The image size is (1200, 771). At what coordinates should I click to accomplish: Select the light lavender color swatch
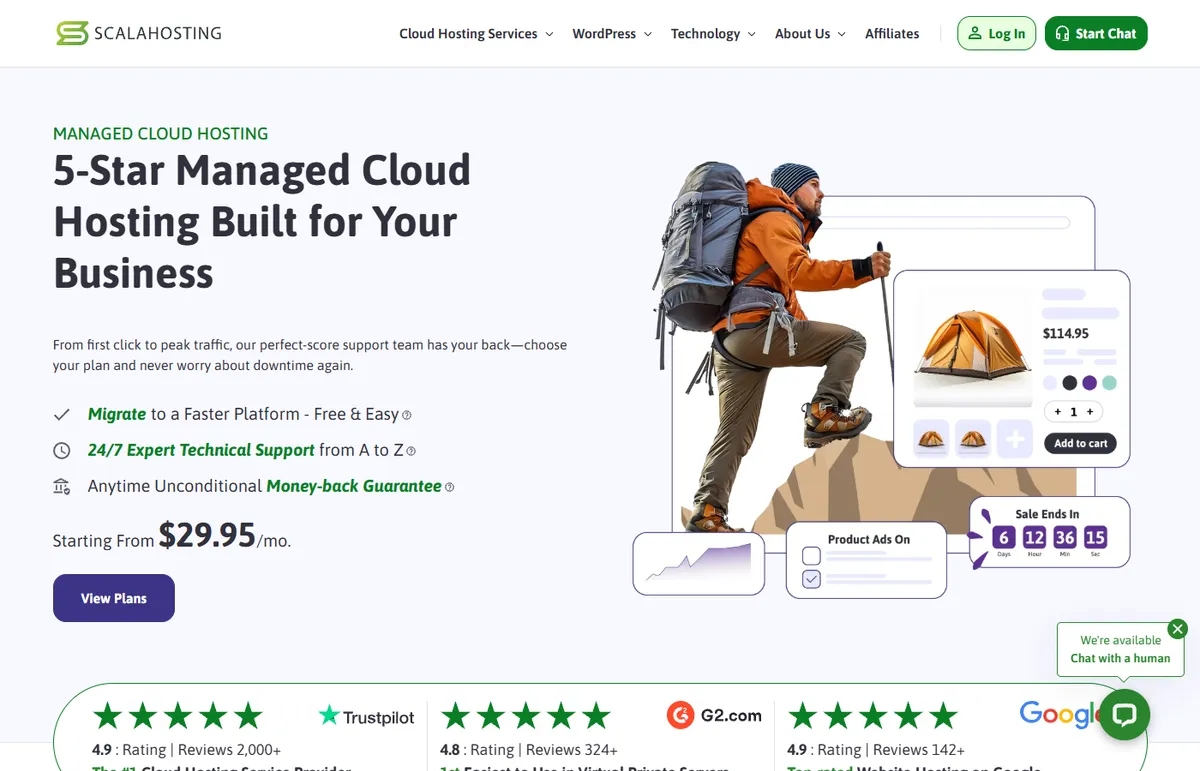point(1050,383)
